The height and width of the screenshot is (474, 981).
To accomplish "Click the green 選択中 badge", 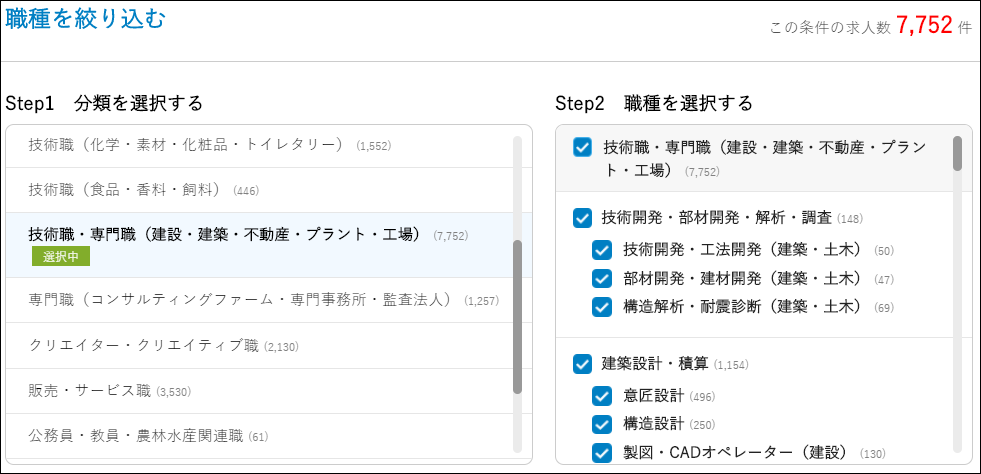I will 60,257.
